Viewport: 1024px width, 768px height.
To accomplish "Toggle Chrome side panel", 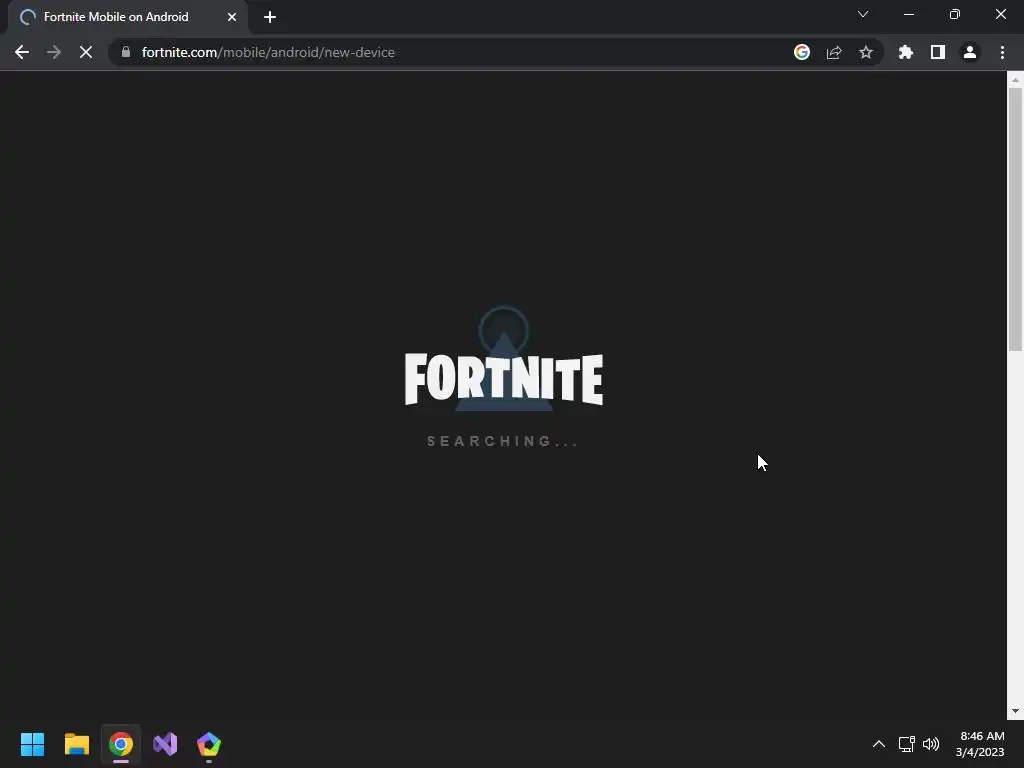I will (x=938, y=52).
